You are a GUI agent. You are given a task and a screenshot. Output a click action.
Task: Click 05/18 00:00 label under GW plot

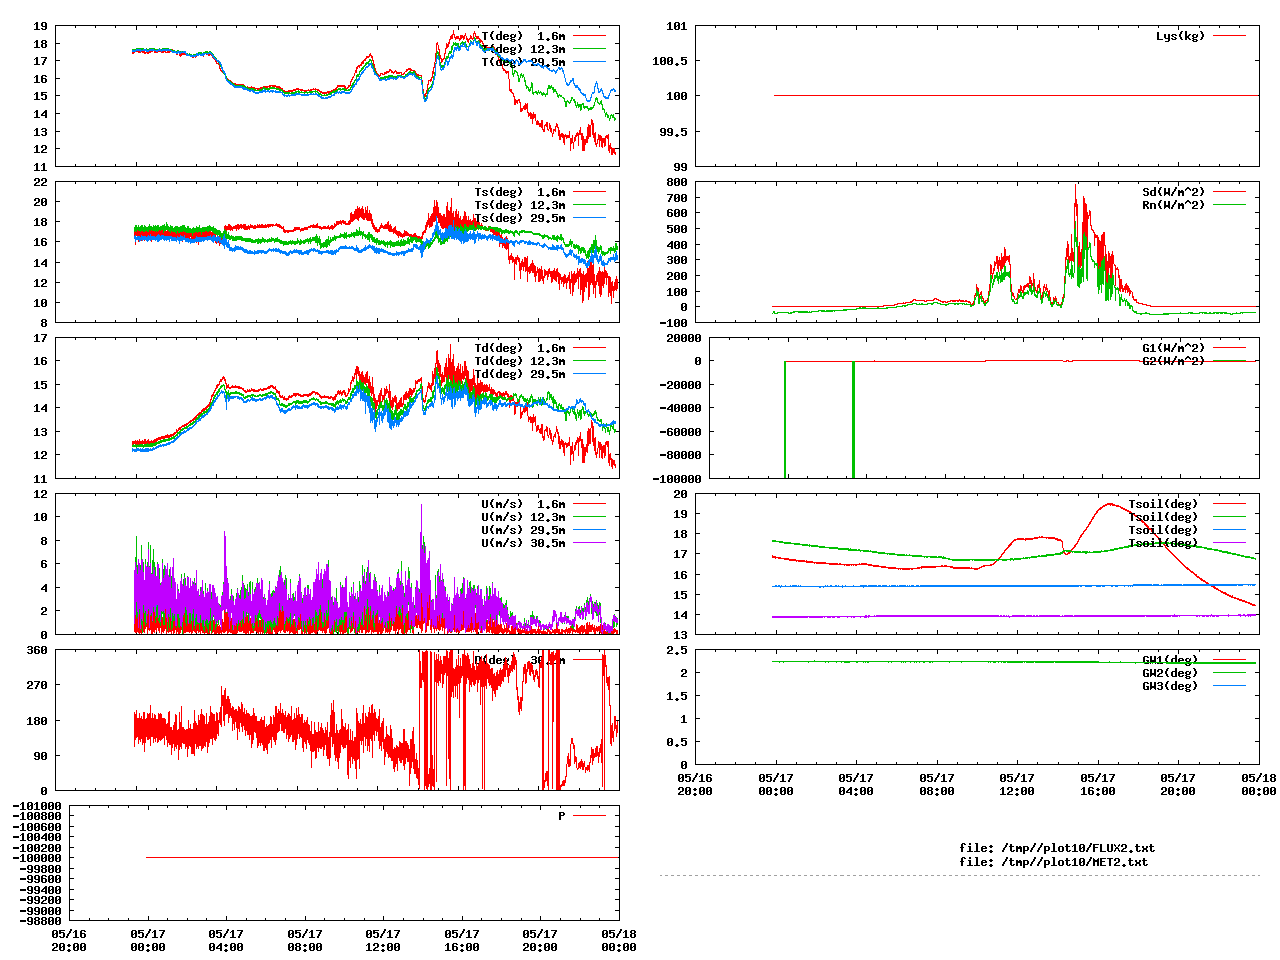[x=1258, y=784]
